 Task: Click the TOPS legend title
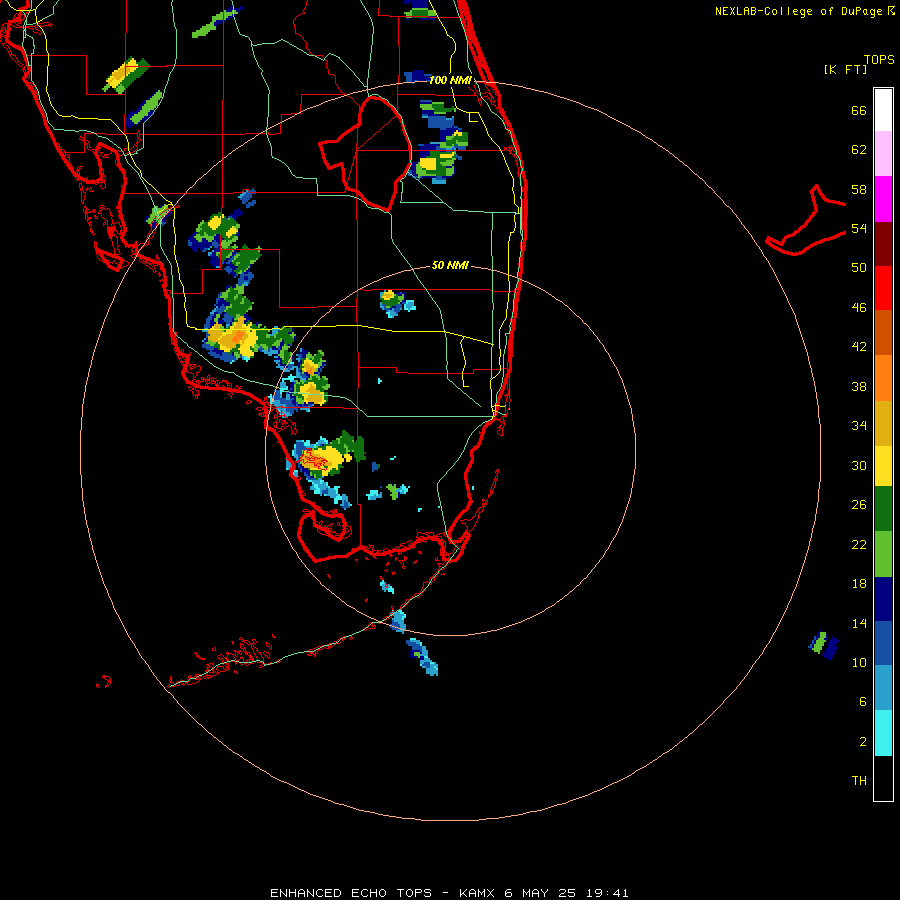coord(879,59)
